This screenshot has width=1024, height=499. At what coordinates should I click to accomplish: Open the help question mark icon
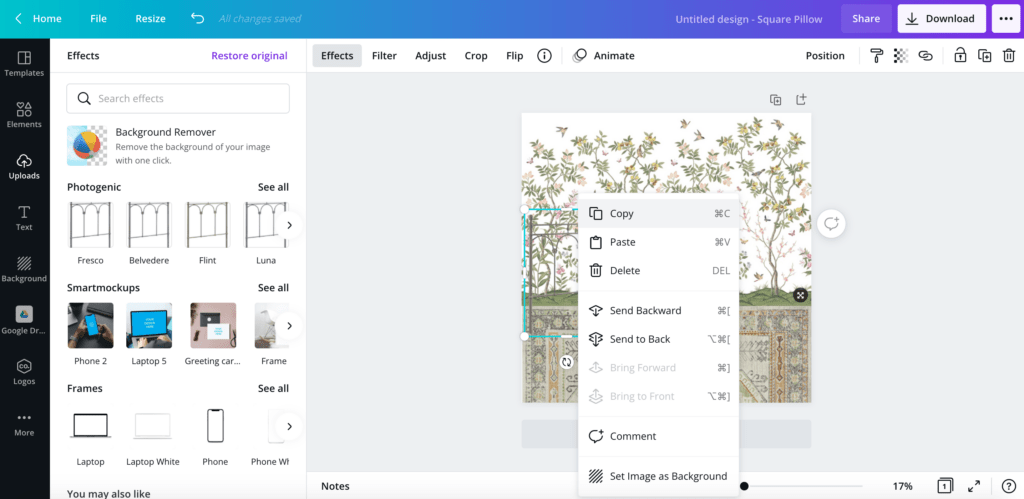(1008, 486)
